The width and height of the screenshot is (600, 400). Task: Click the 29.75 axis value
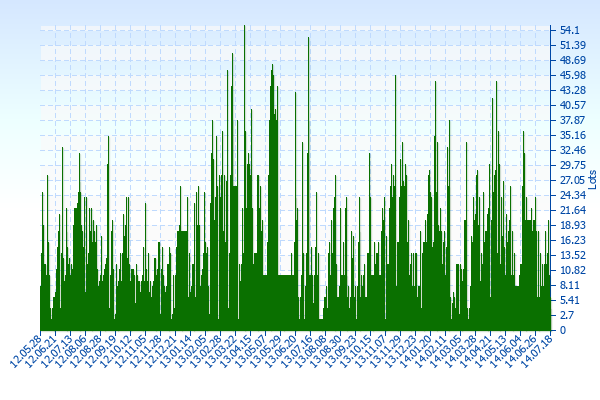573,165
